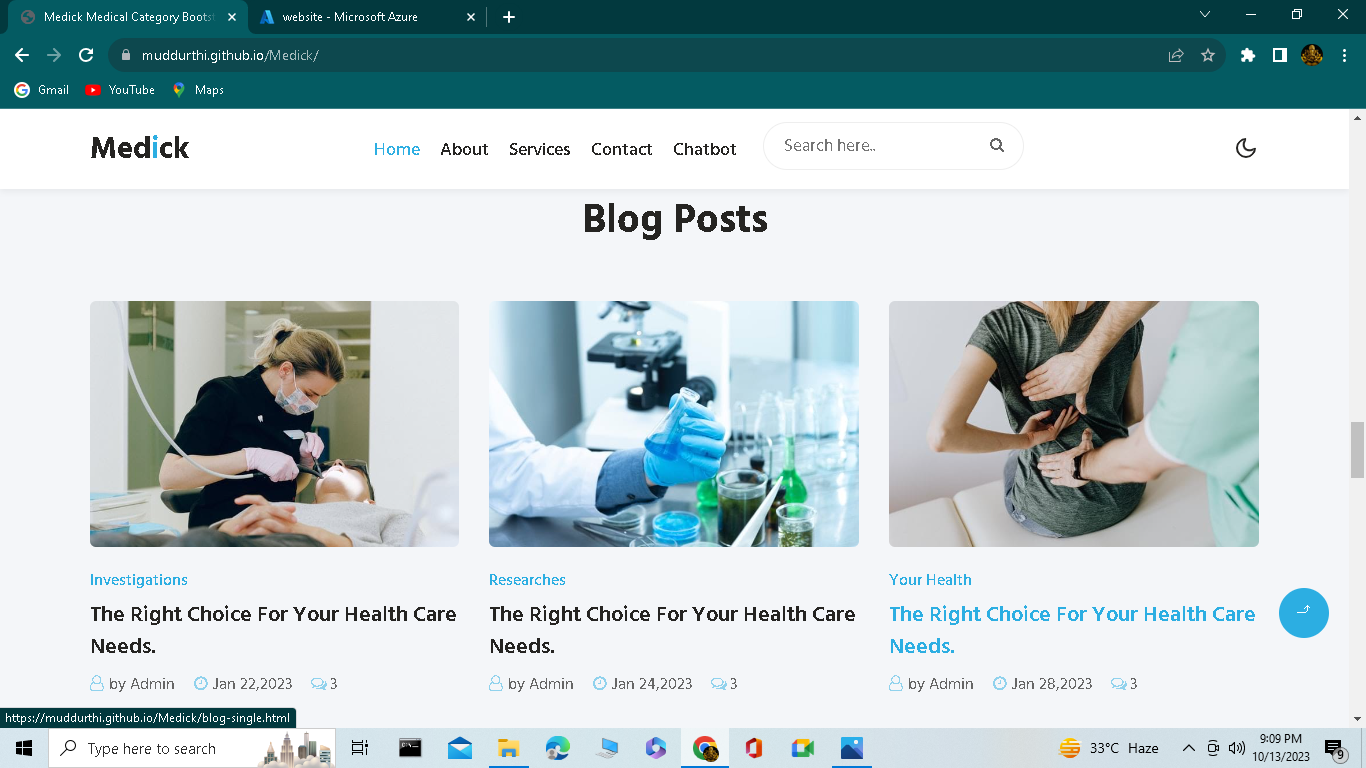This screenshot has width=1366, height=768.
Task: Open Opera browser from the taskbar
Action: (753, 747)
